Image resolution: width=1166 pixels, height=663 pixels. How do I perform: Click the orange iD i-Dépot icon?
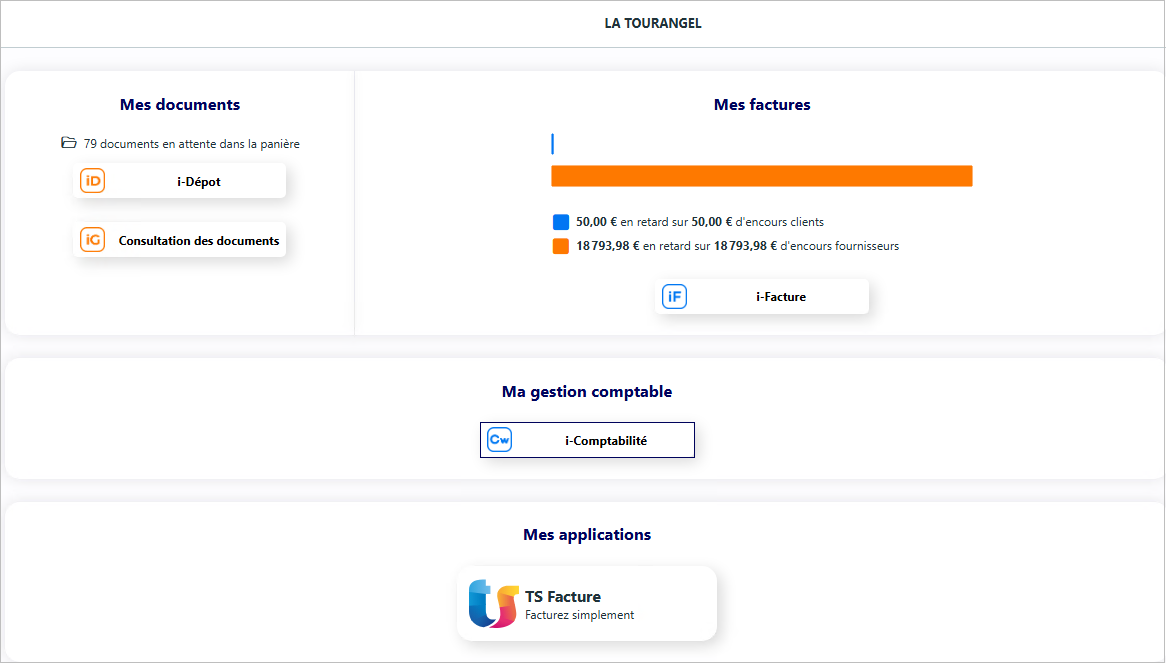[x=92, y=181]
